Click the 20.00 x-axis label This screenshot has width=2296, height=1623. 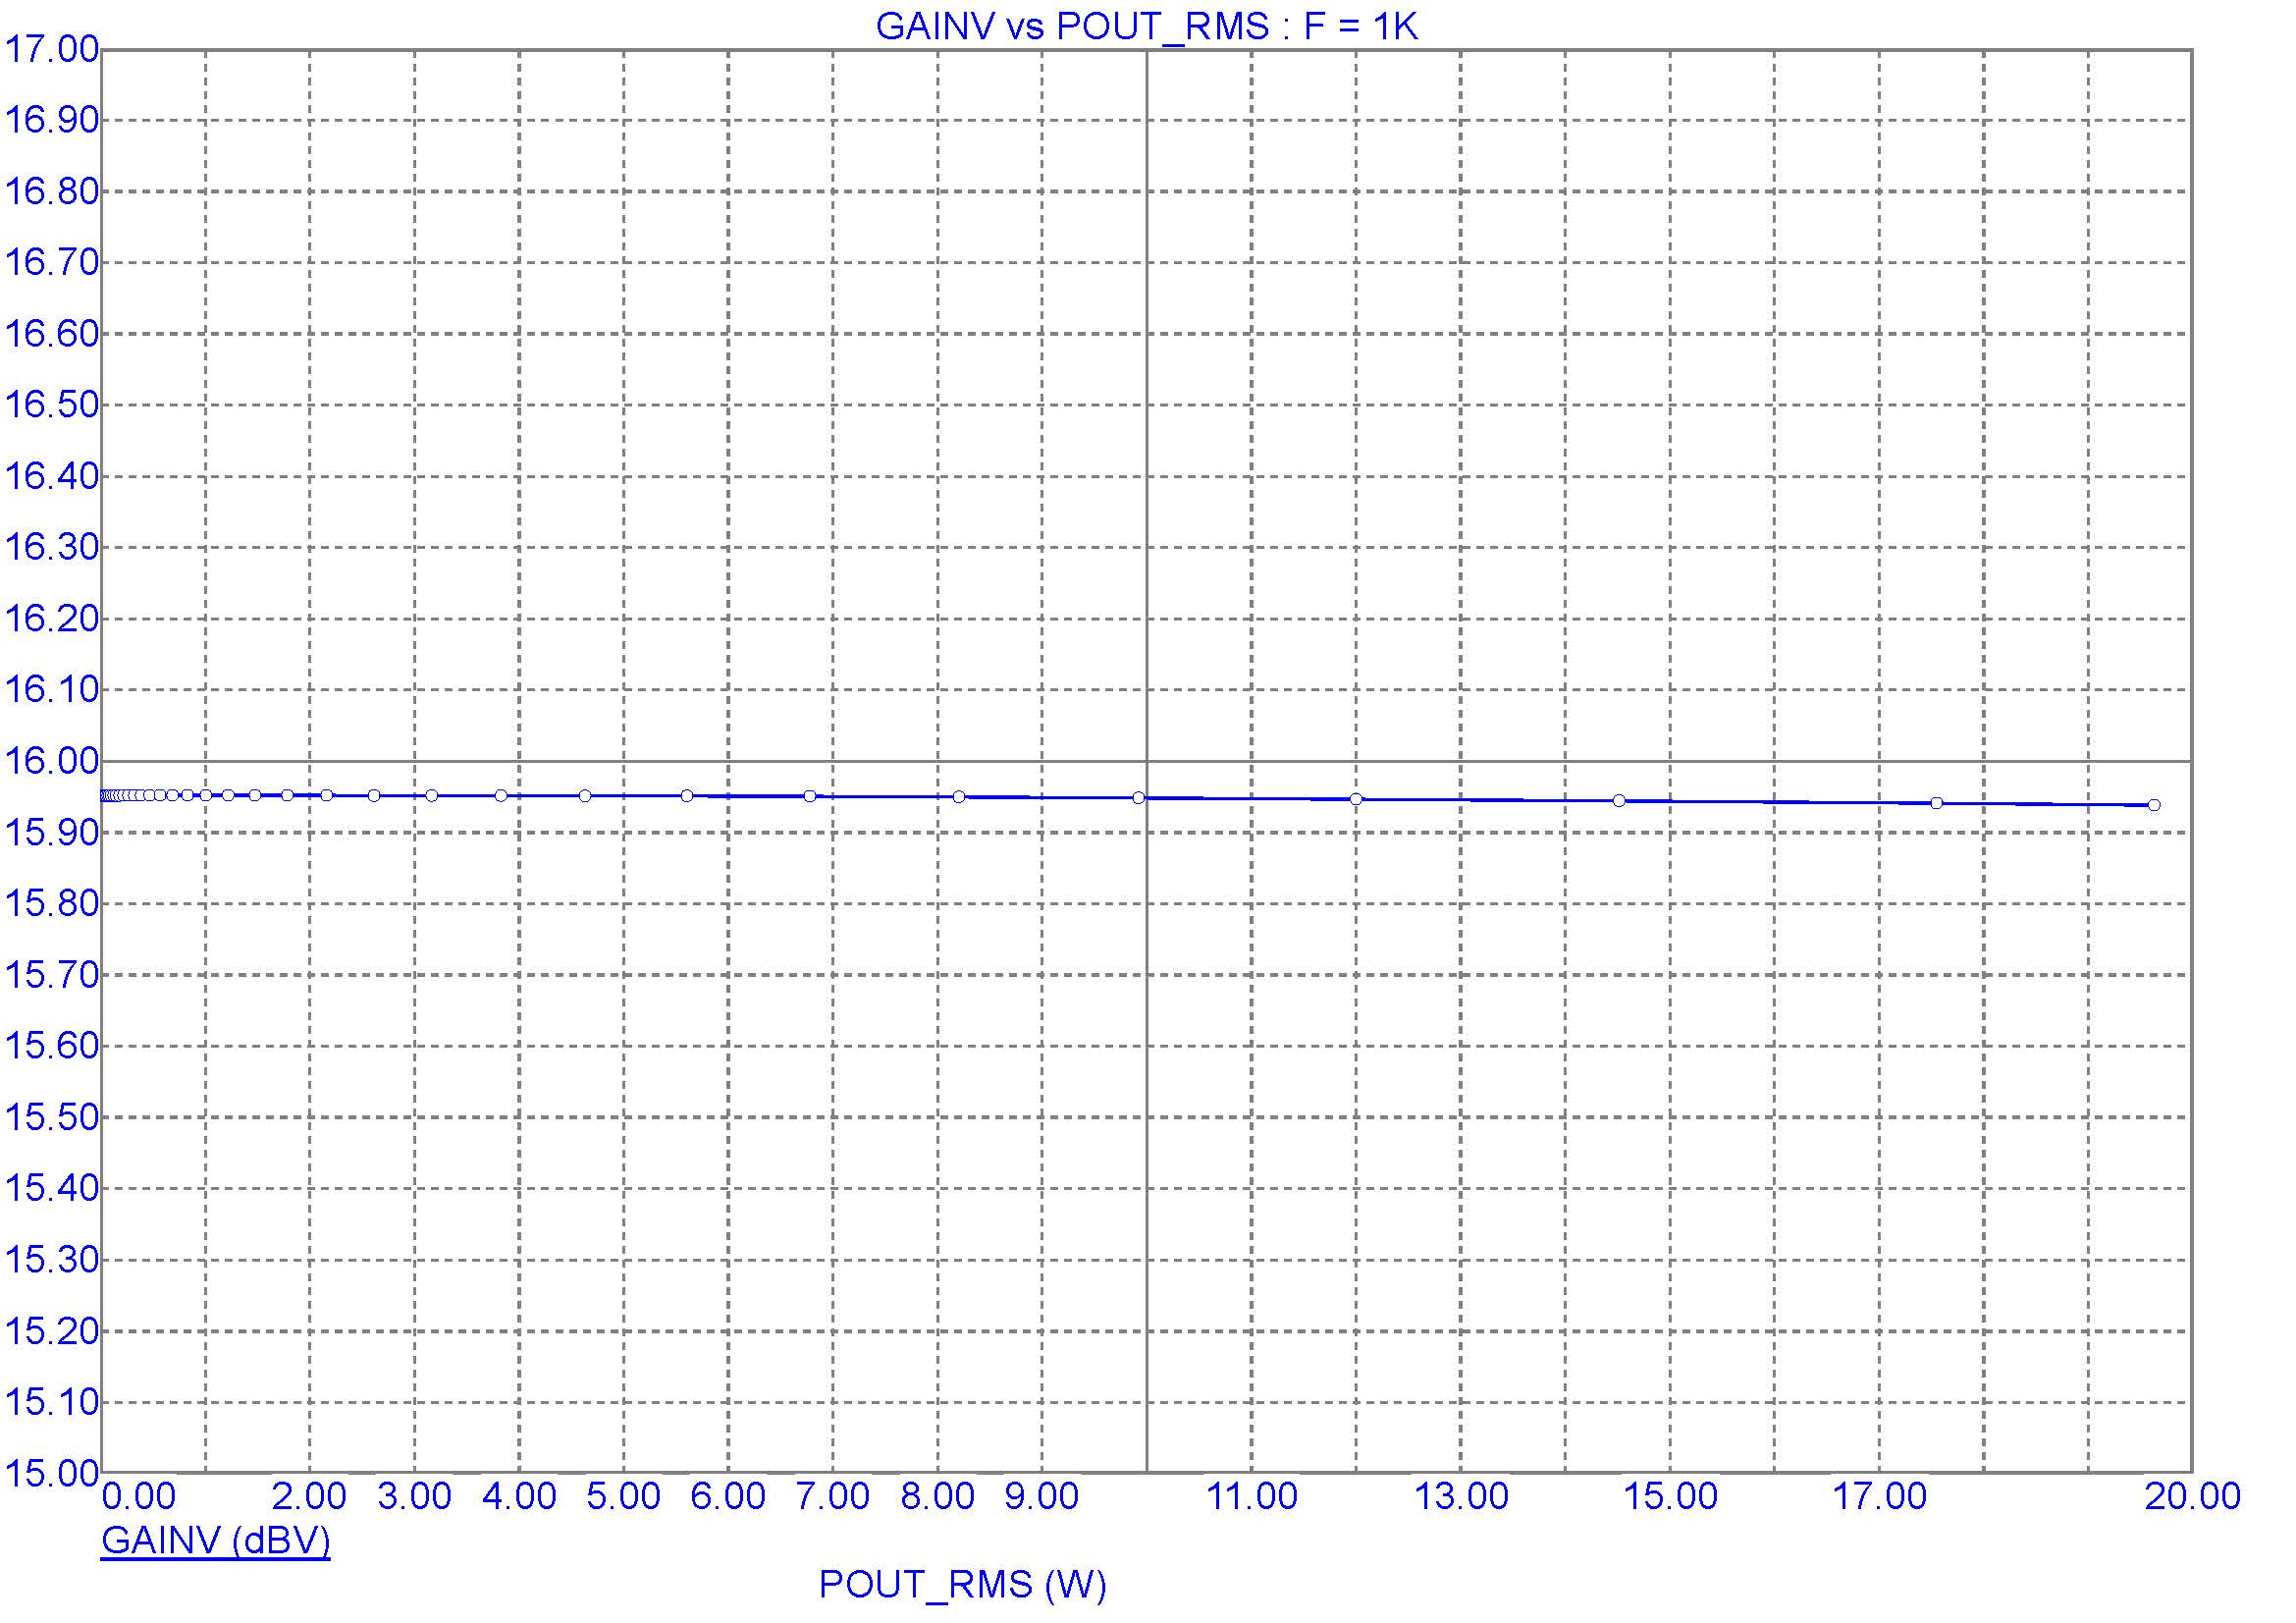[2193, 1497]
